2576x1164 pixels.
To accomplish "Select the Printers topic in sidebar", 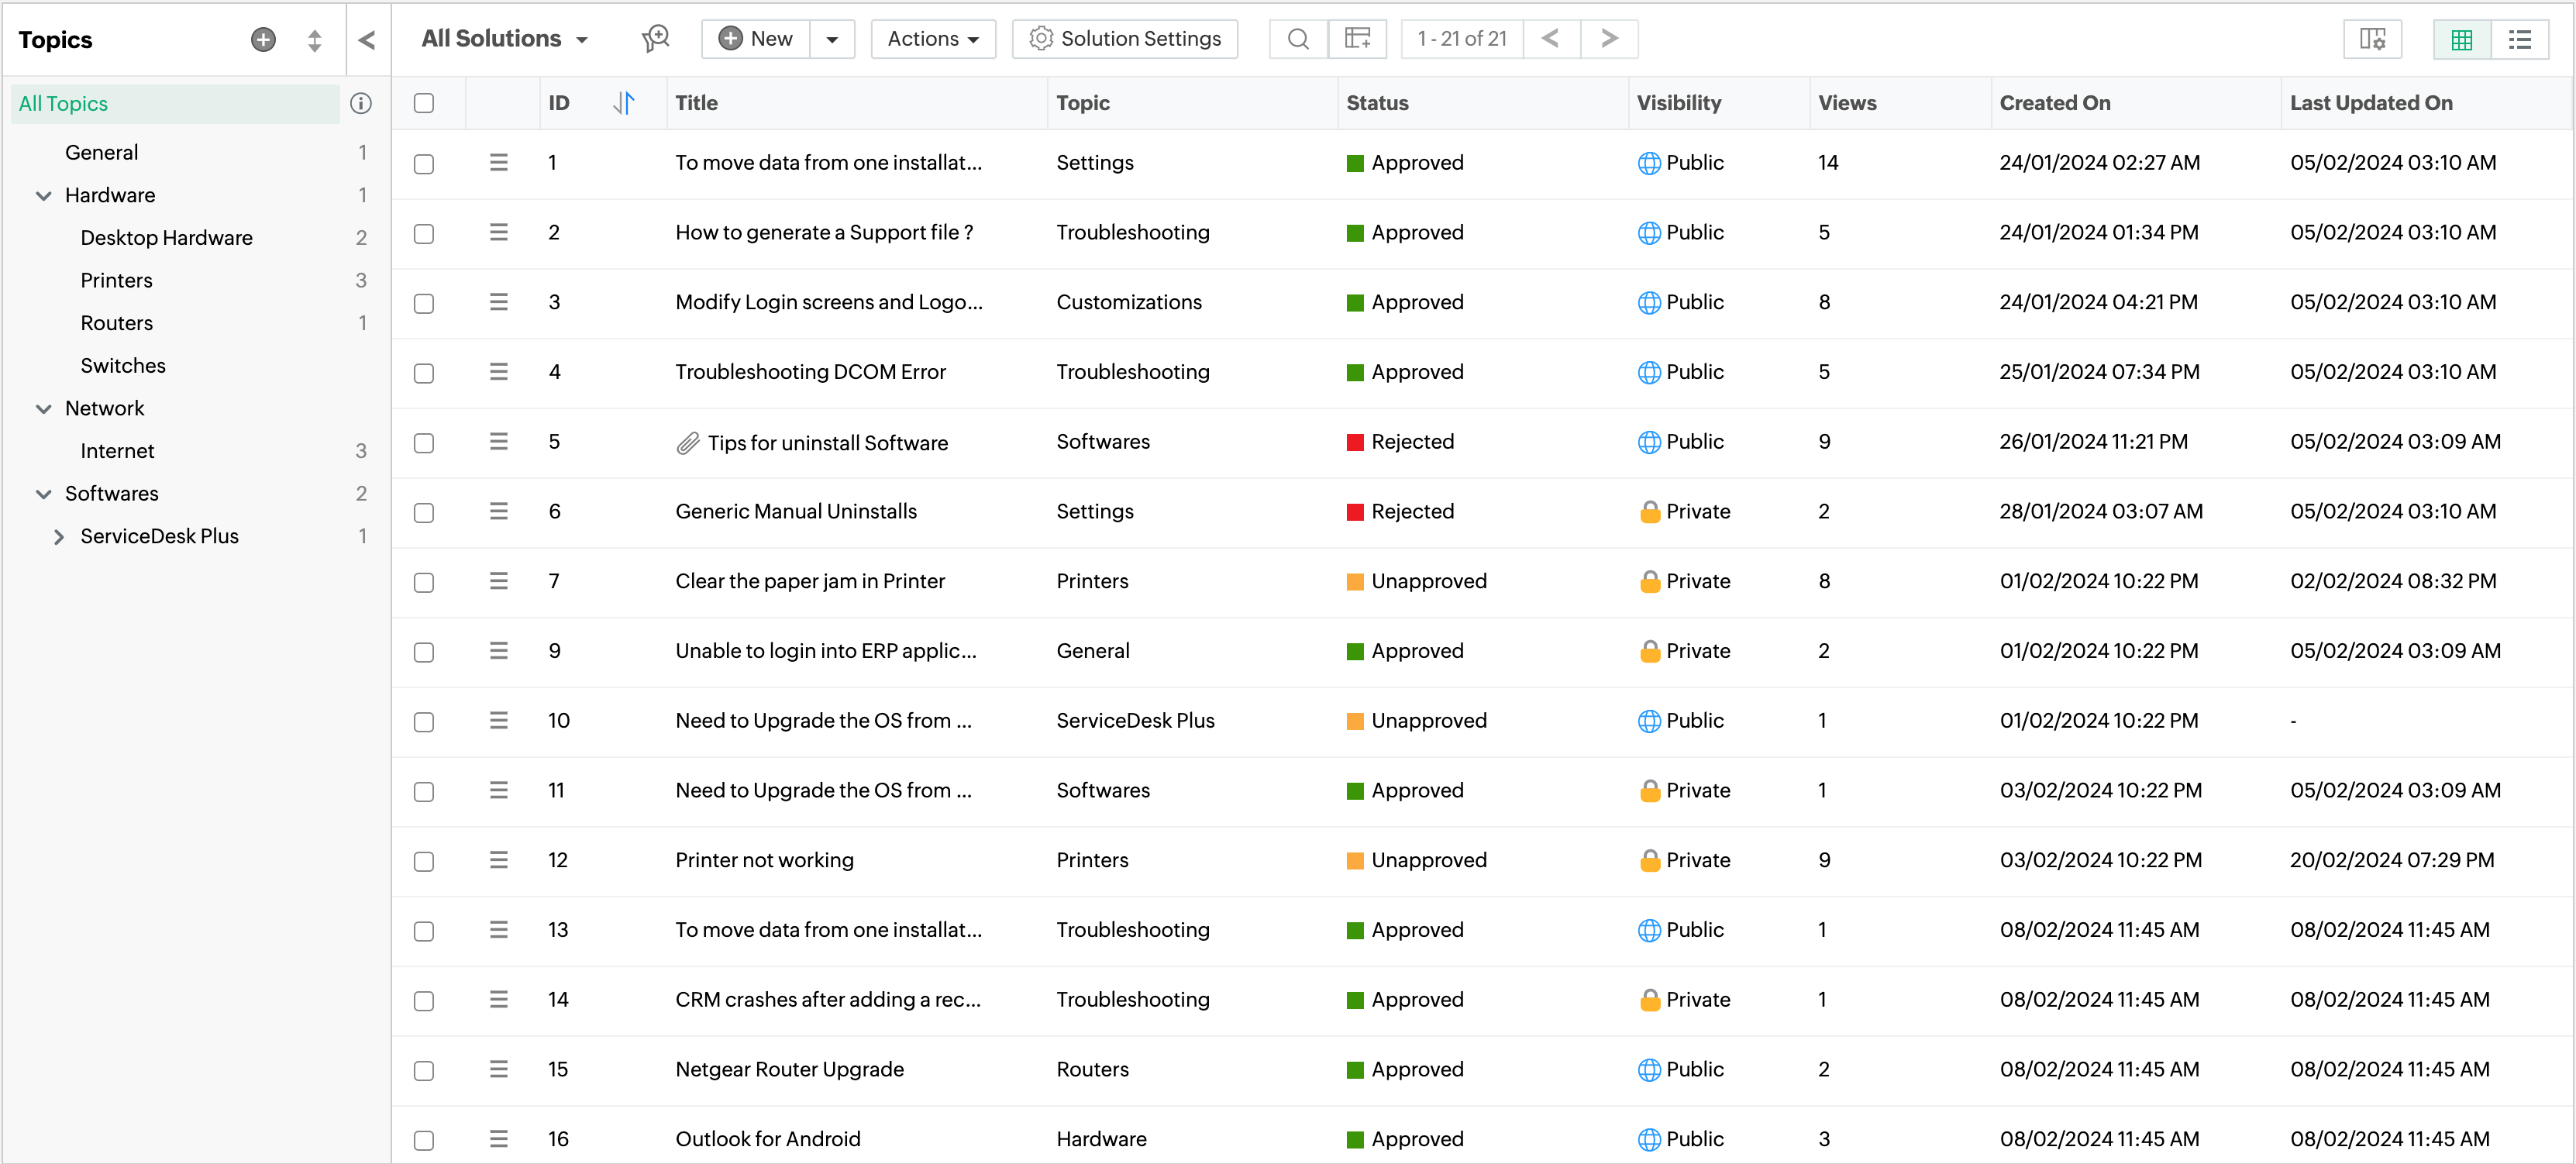I will [116, 281].
